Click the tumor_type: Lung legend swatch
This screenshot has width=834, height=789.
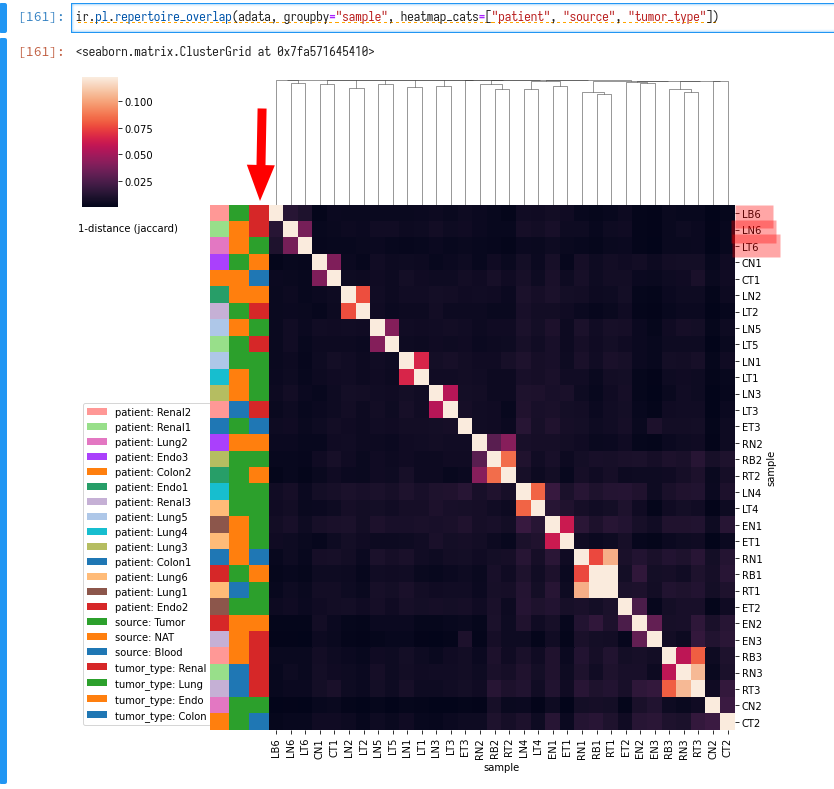coord(96,683)
